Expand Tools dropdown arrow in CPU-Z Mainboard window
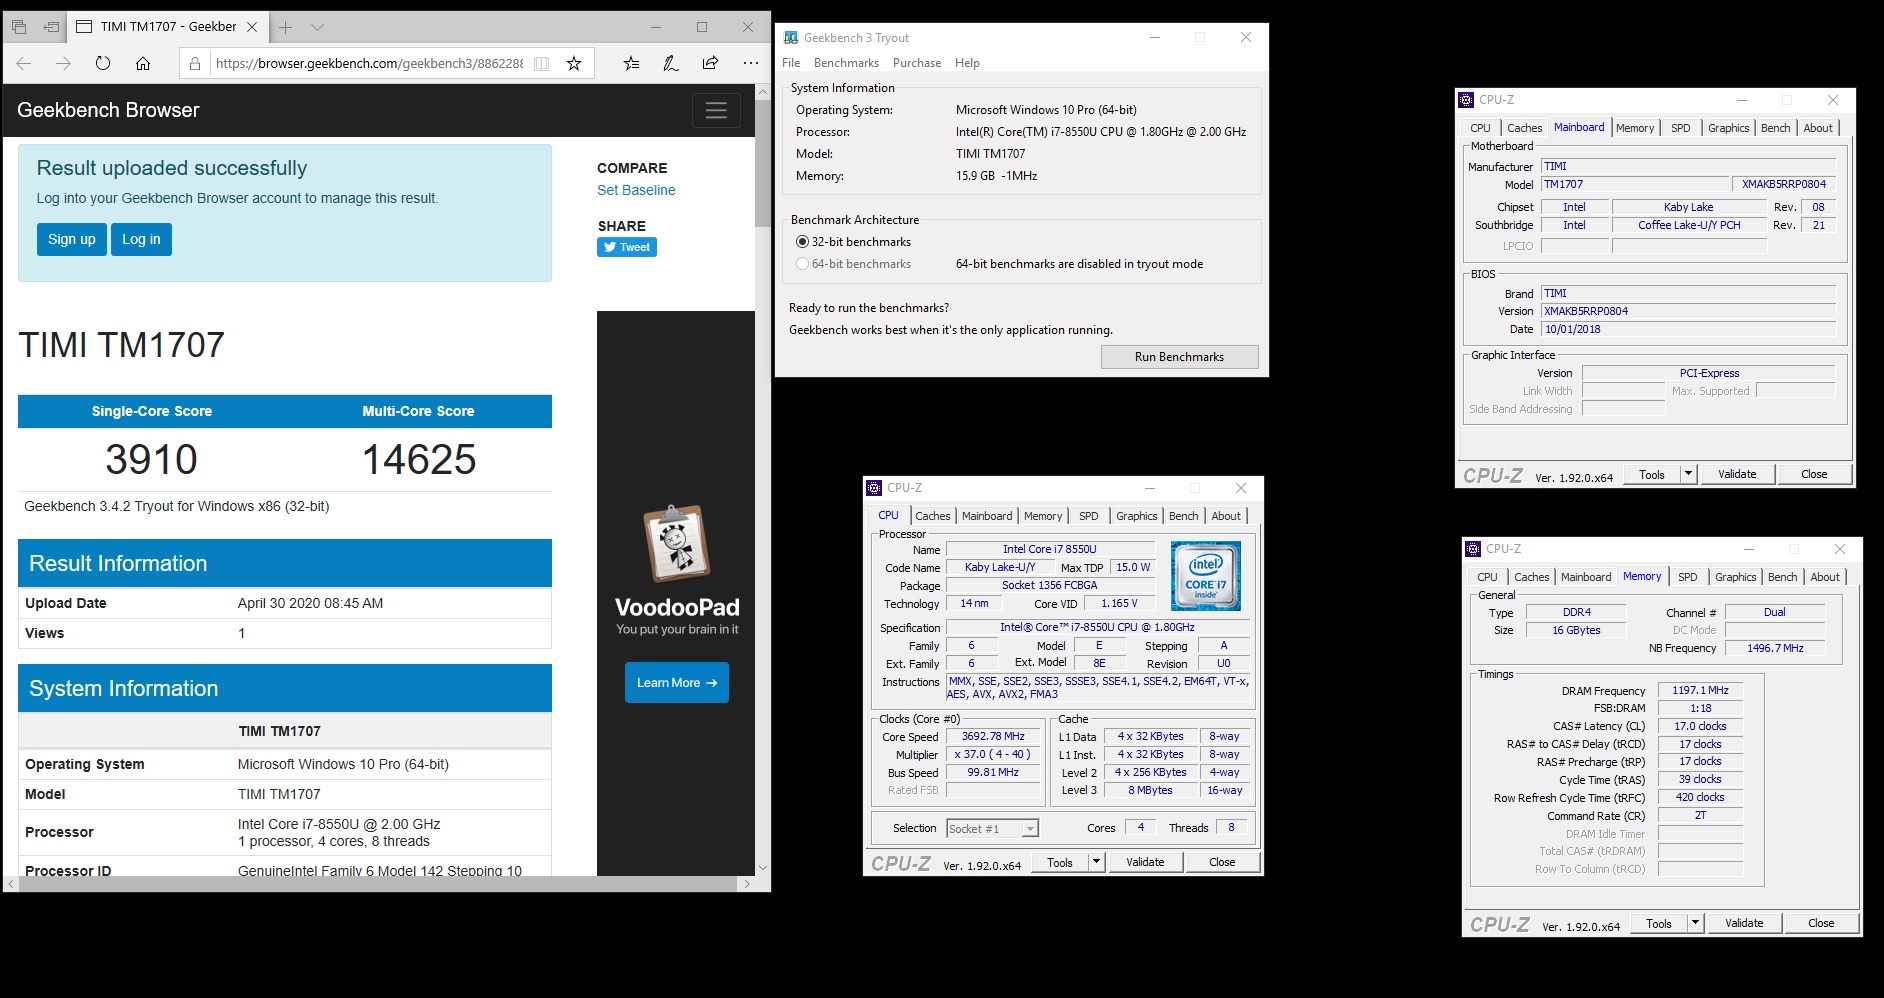This screenshot has height=998, width=1884. coord(1689,474)
